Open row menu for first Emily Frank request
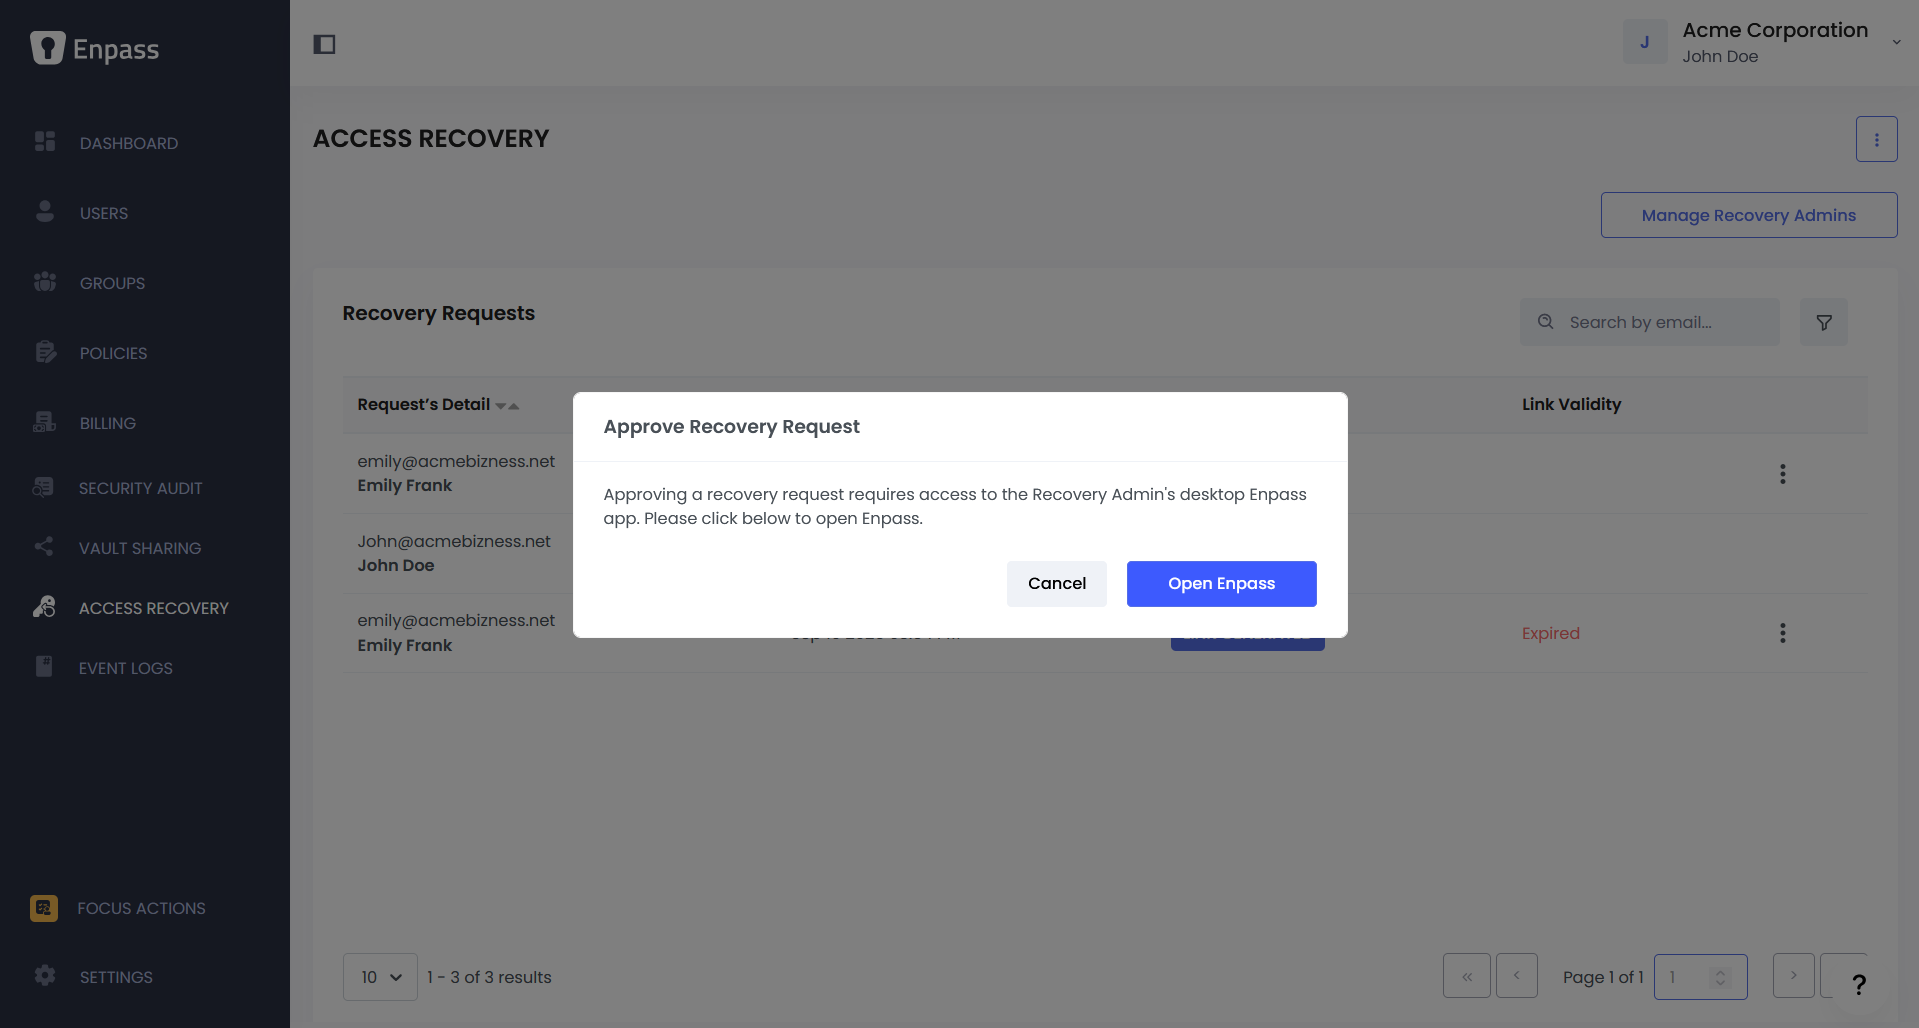 1782,474
